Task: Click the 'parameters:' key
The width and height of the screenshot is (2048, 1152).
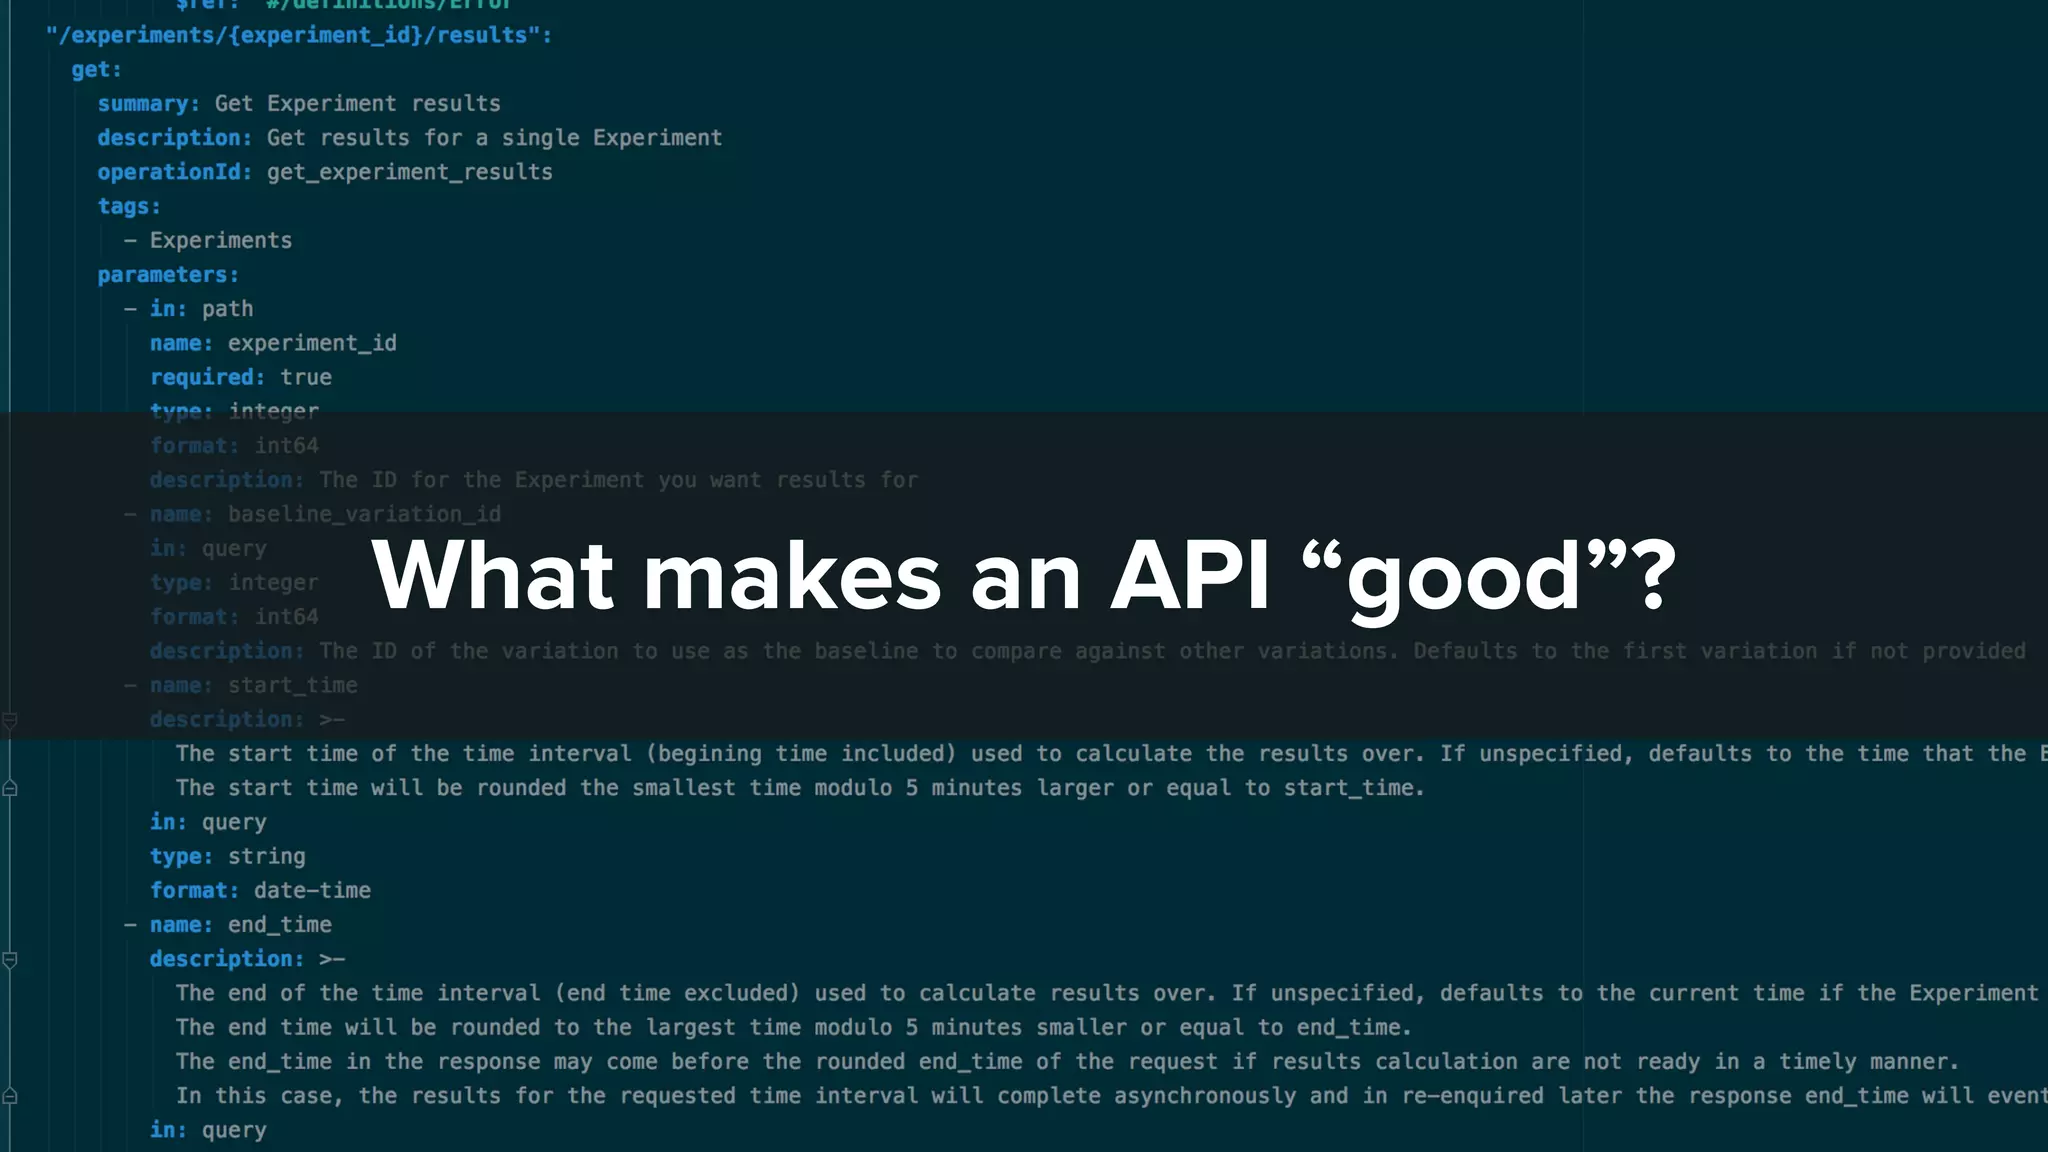Action: 168,275
